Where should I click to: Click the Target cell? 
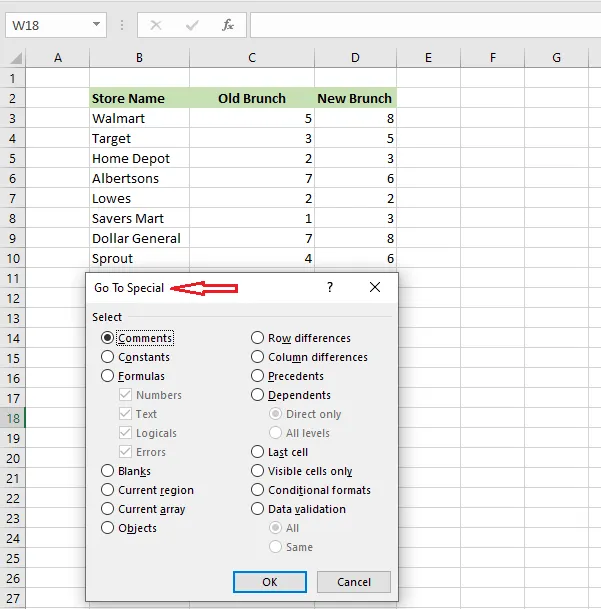coord(139,138)
